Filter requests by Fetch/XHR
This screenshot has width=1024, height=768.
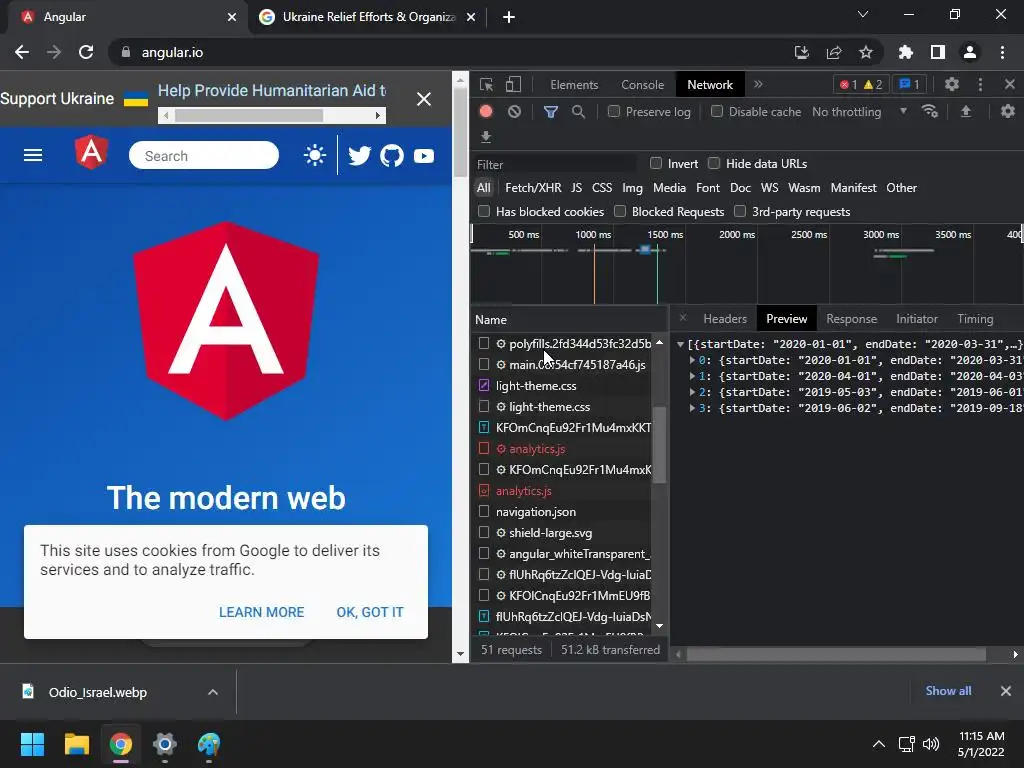click(x=533, y=188)
